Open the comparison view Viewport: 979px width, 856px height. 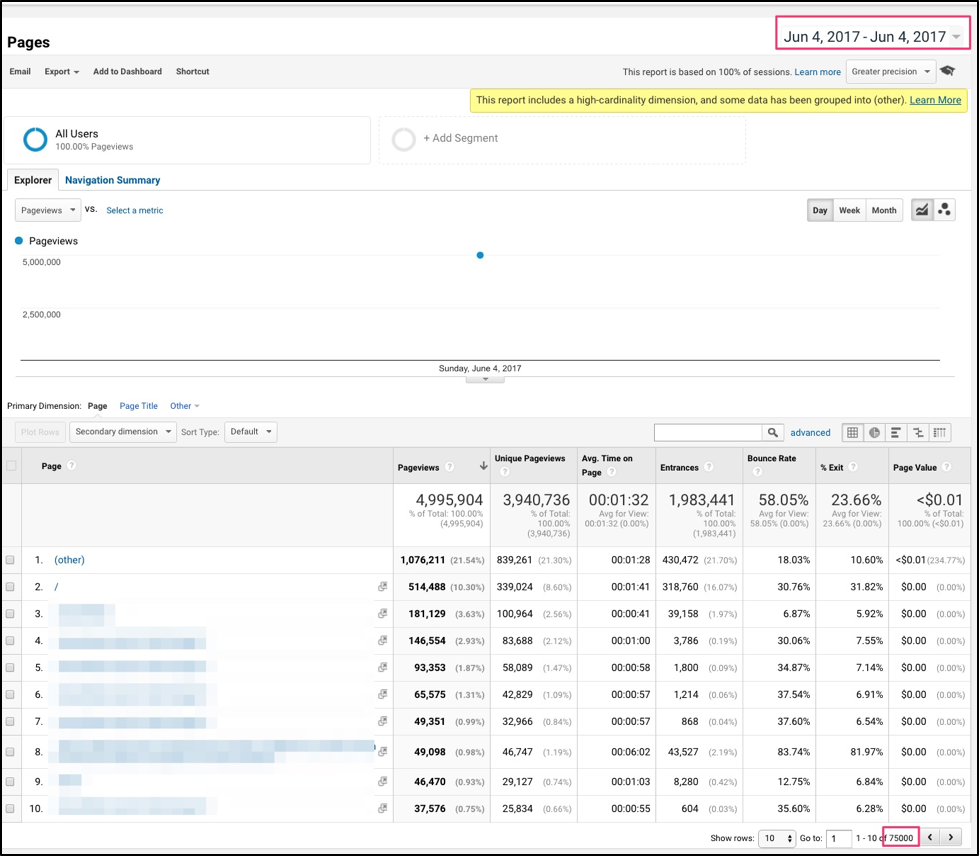pos(916,432)
